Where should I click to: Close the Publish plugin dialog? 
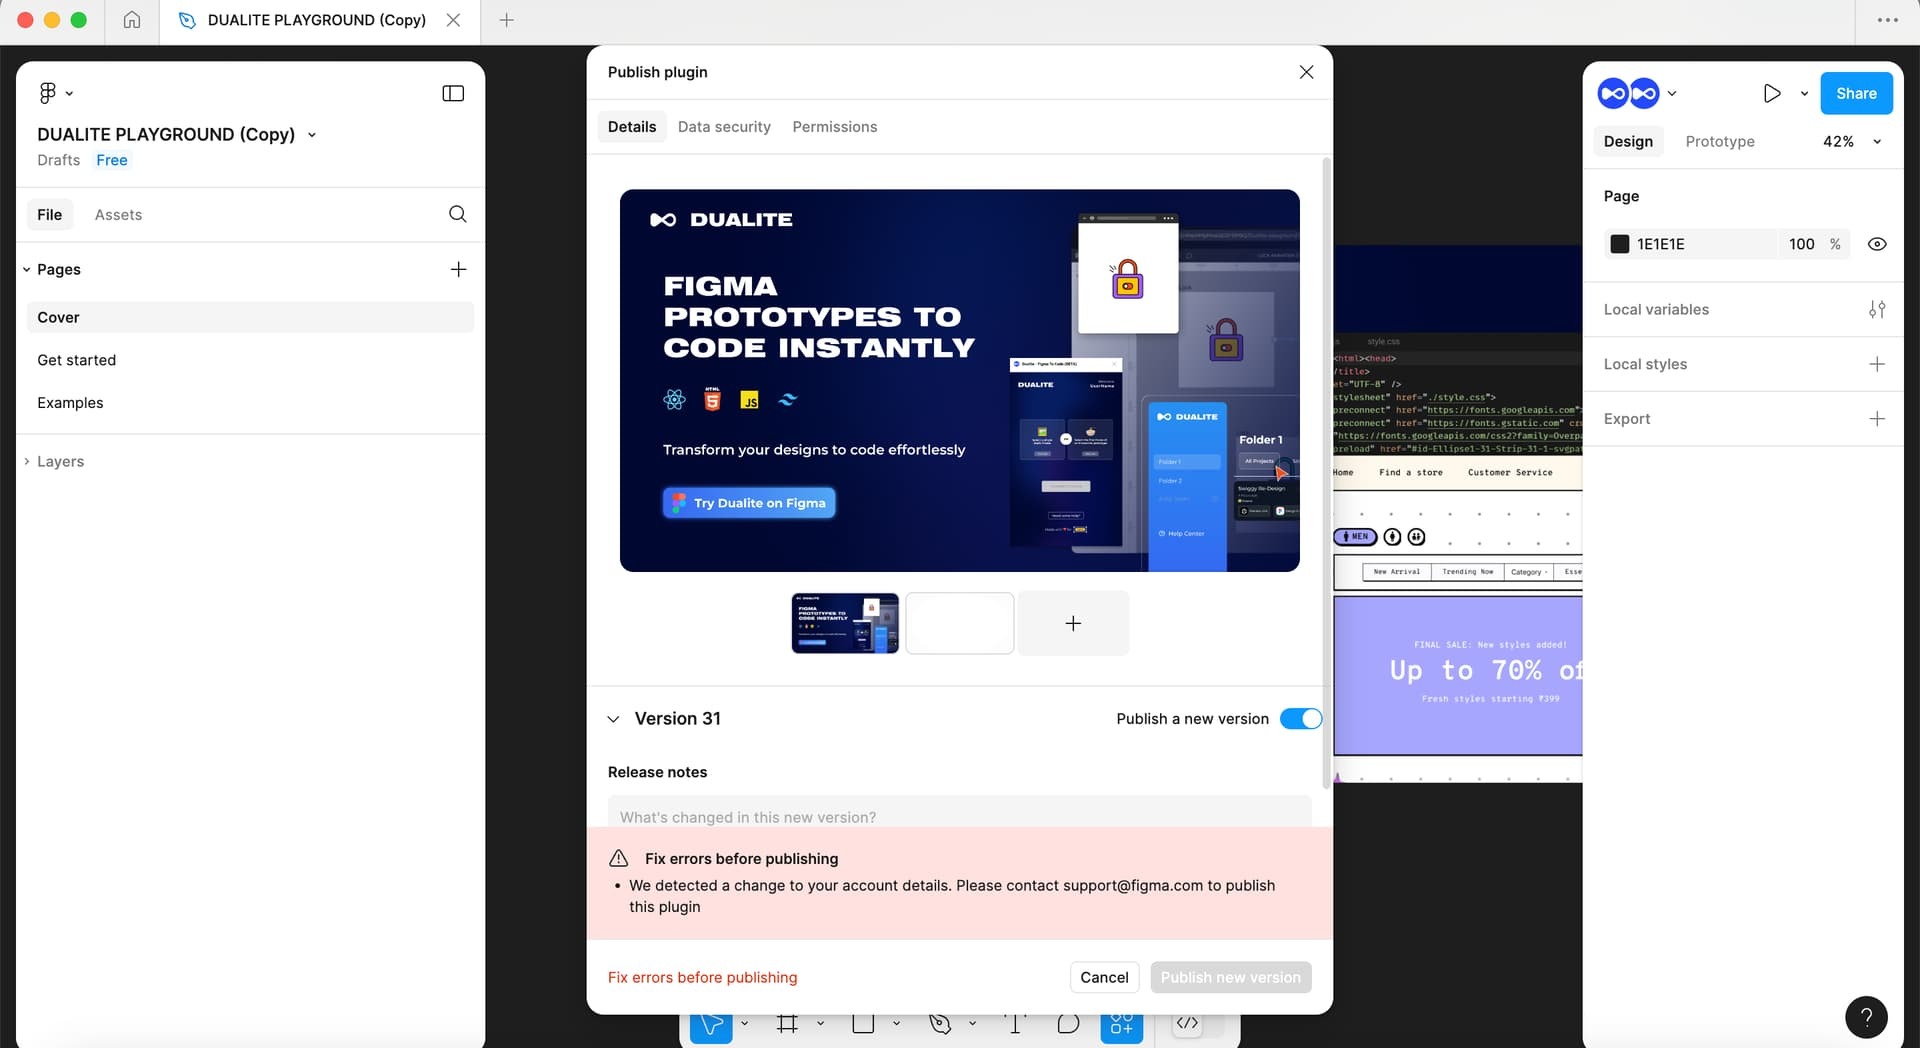[1306, 72]
